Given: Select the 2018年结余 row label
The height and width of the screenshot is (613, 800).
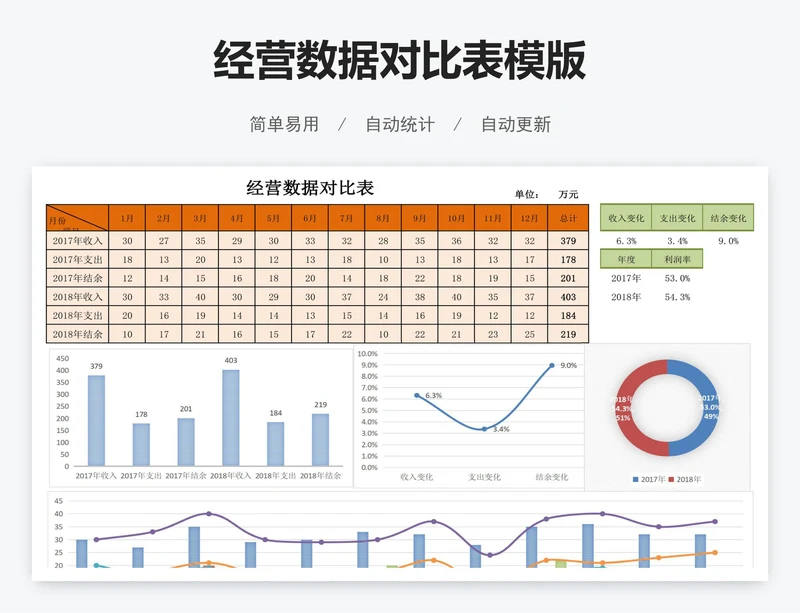Looking at the screenshot, I should tap(78, 334).
